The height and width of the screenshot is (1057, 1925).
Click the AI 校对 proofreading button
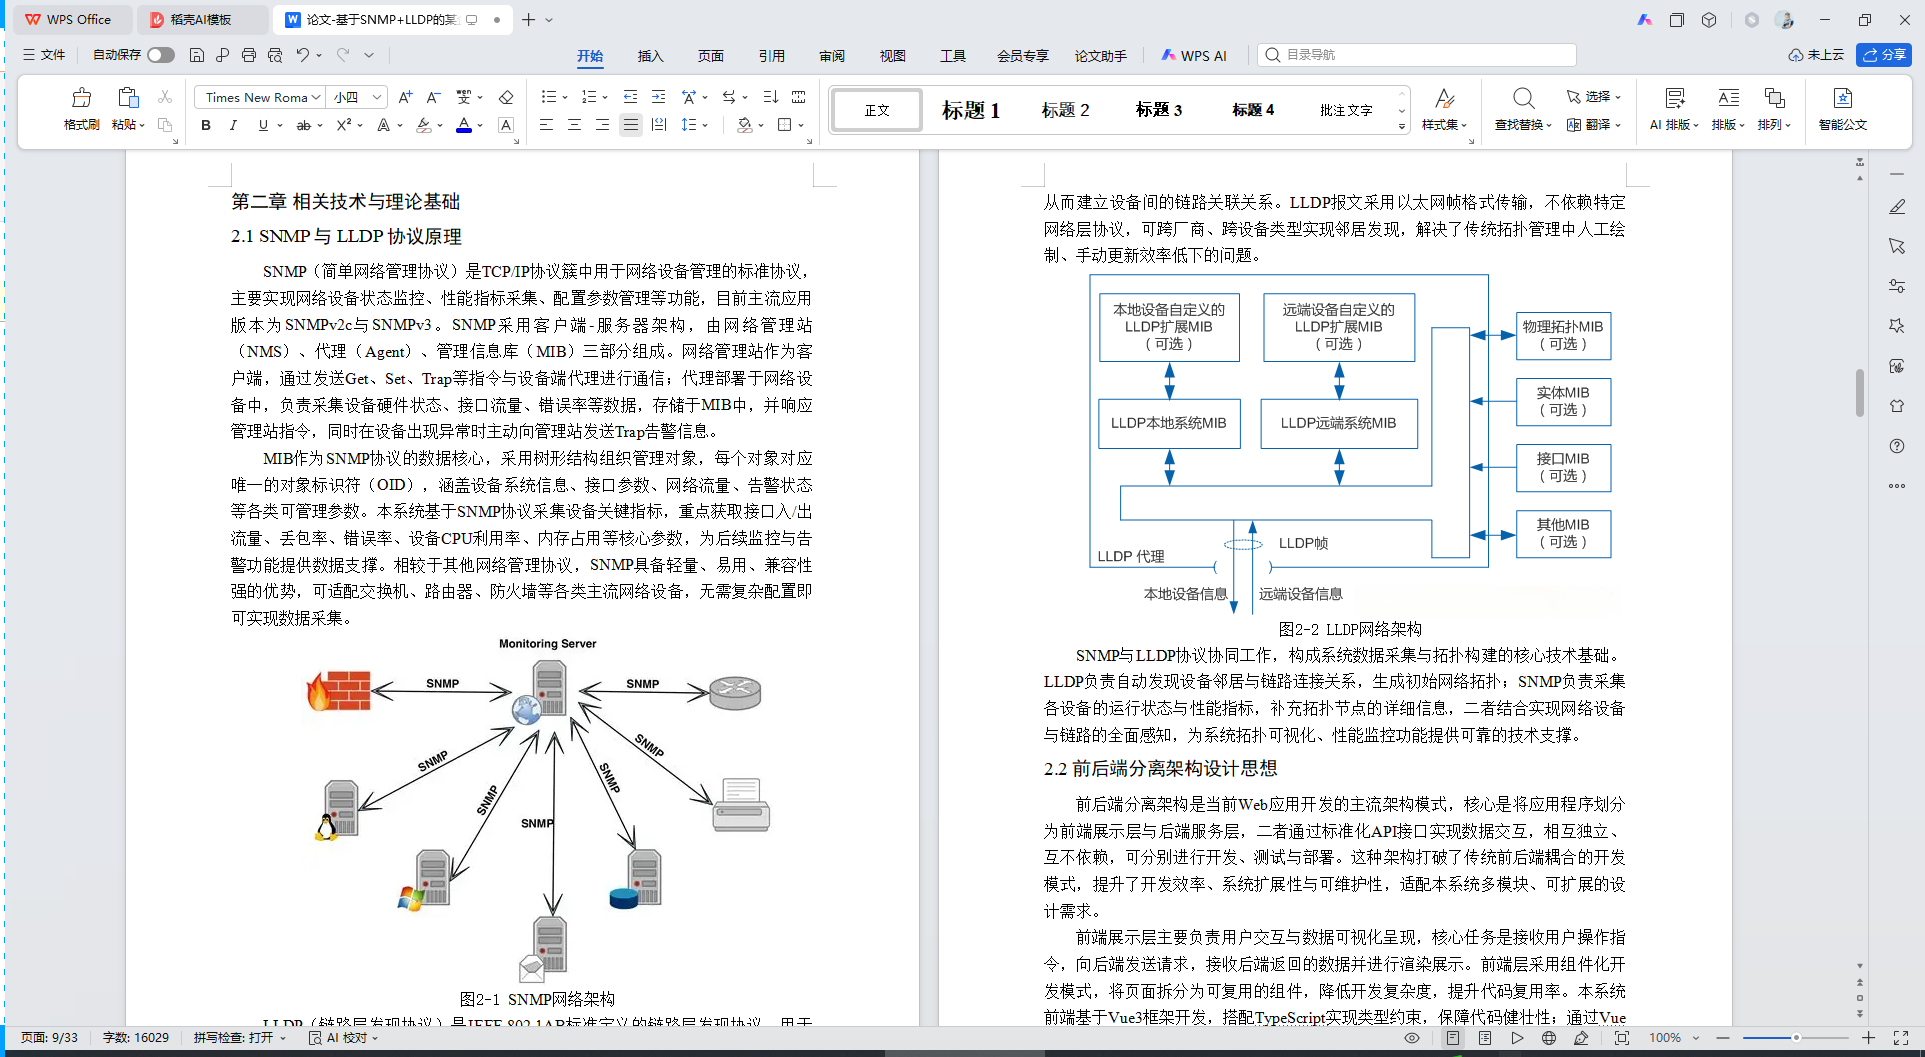tap(343, 1038)
